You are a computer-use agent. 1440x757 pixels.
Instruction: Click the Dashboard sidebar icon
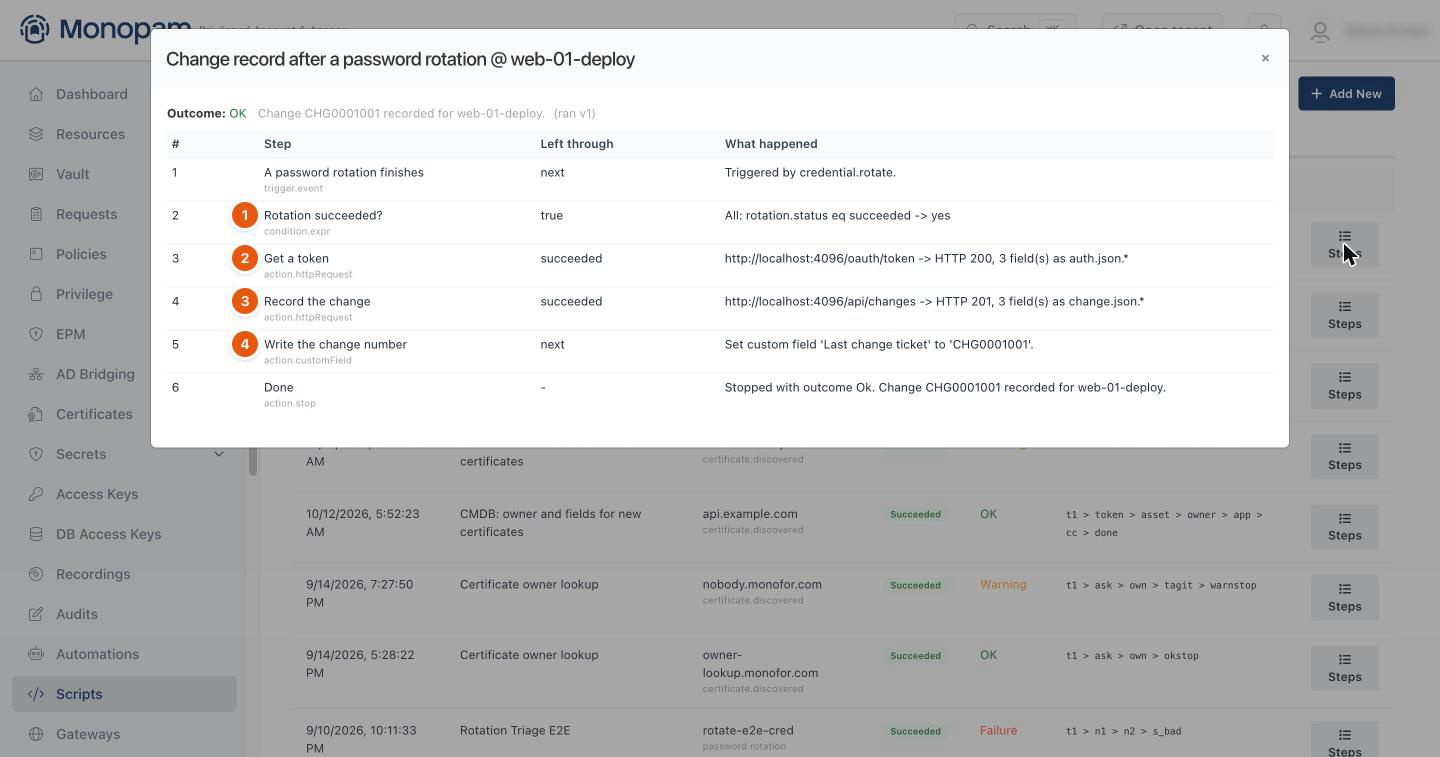[x=36, y=94]
